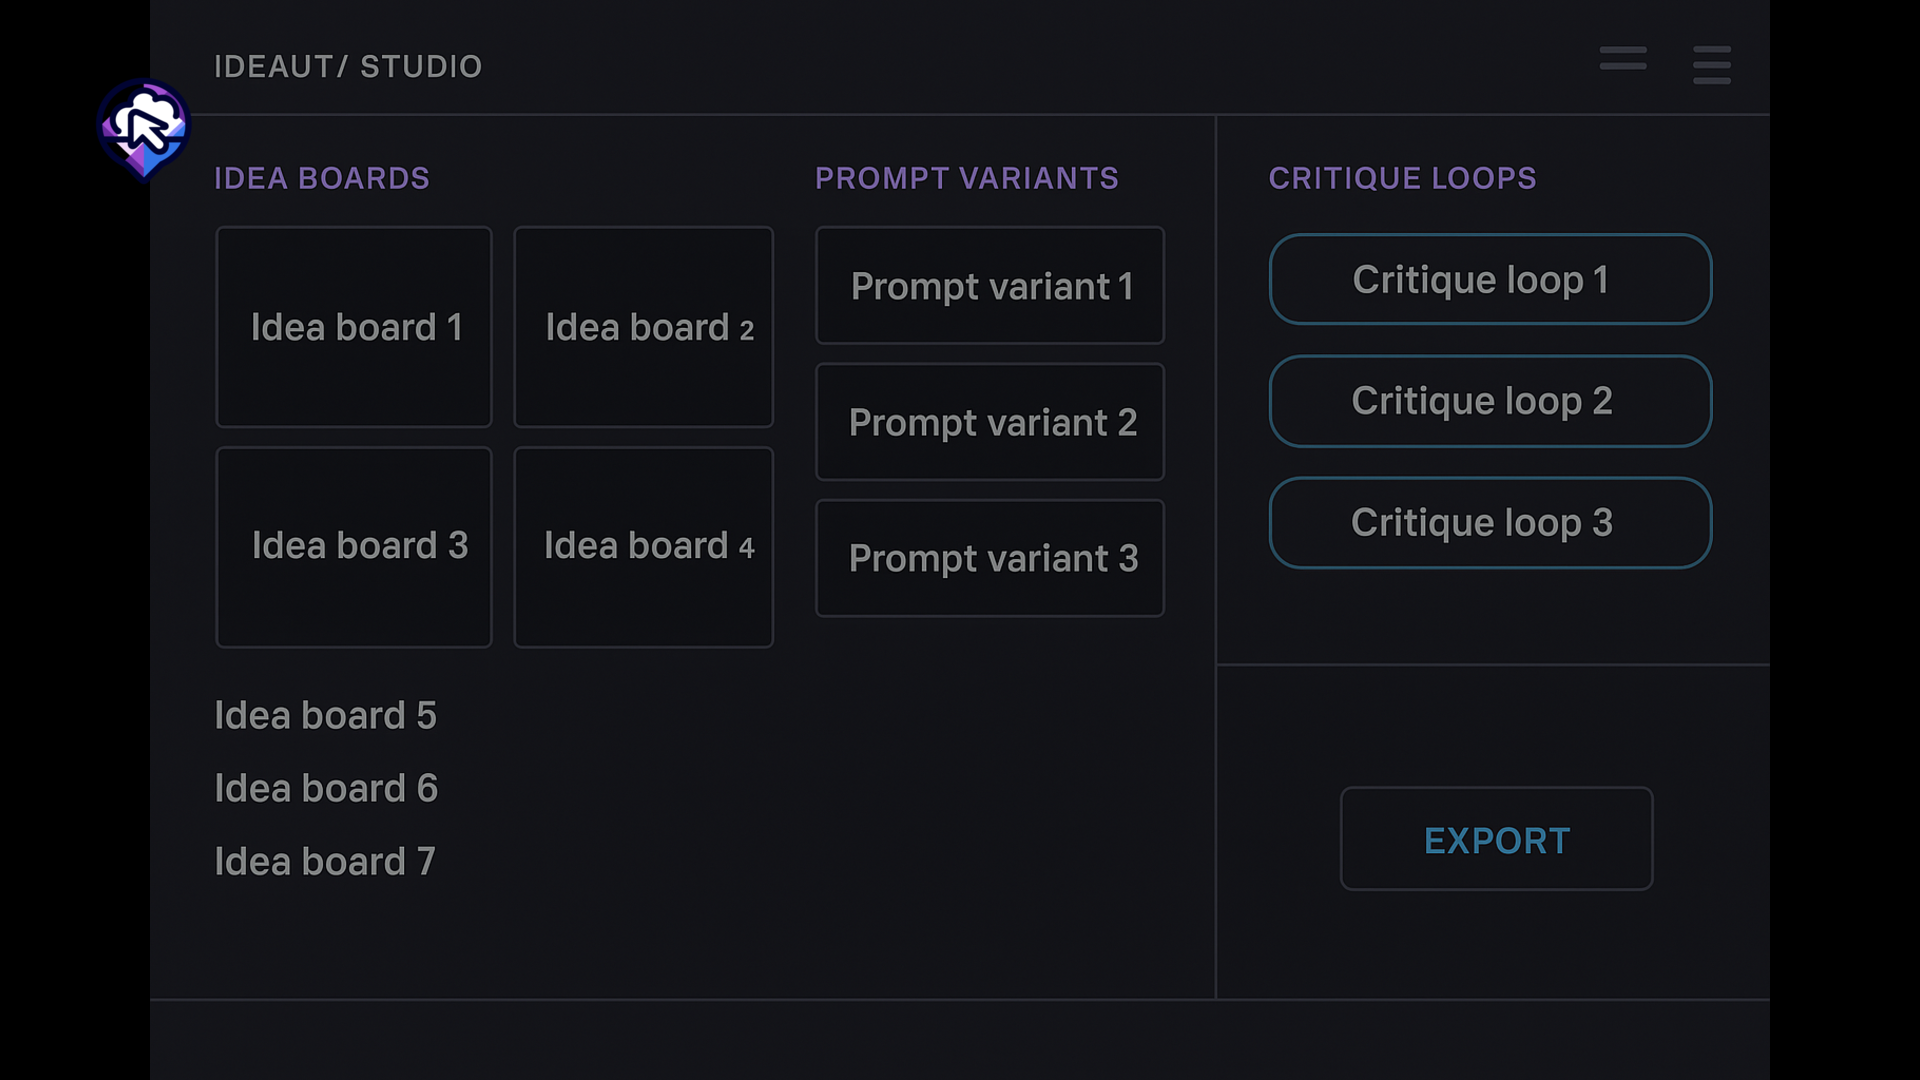Open Idea board 3 tile
This screenshot has width=1920, height=1080.
pos(354,547)
